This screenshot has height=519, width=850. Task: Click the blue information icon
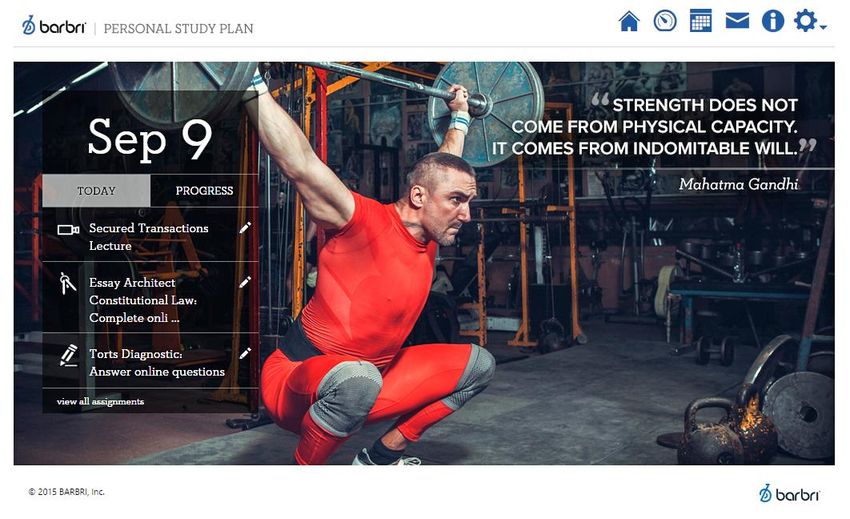coord(772,21)
